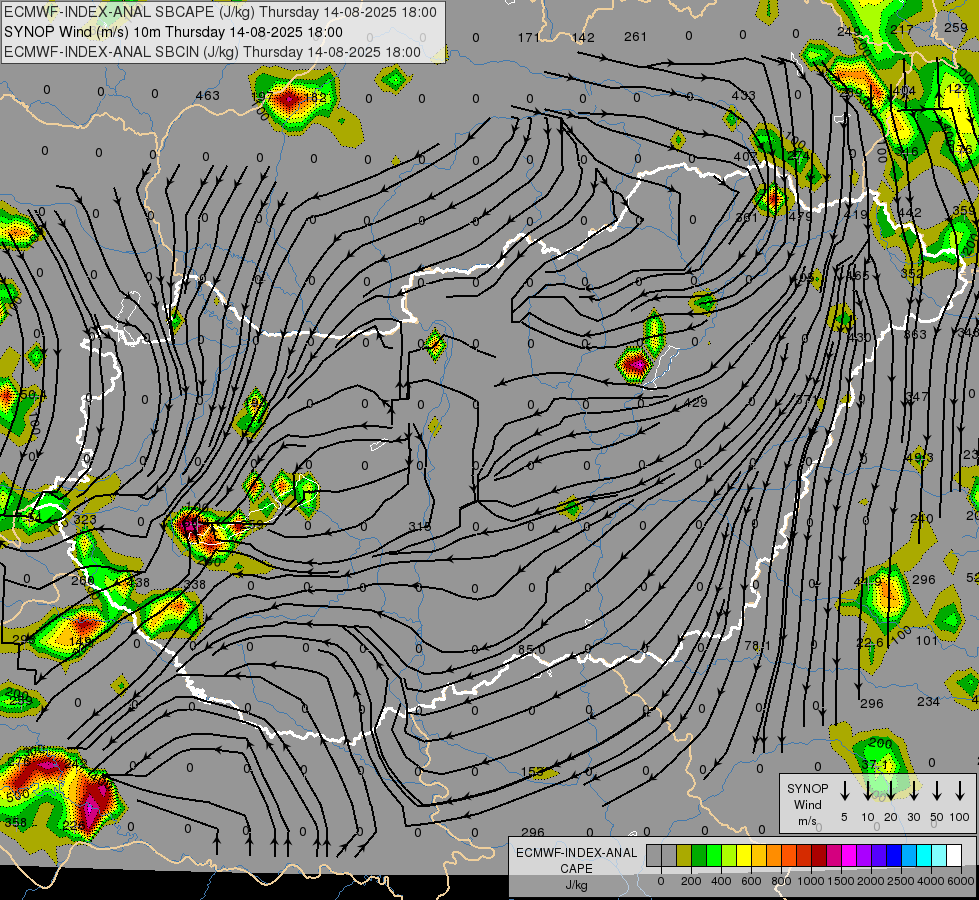Click the map value 171
The image size is (979, 900).
[528, 37]
